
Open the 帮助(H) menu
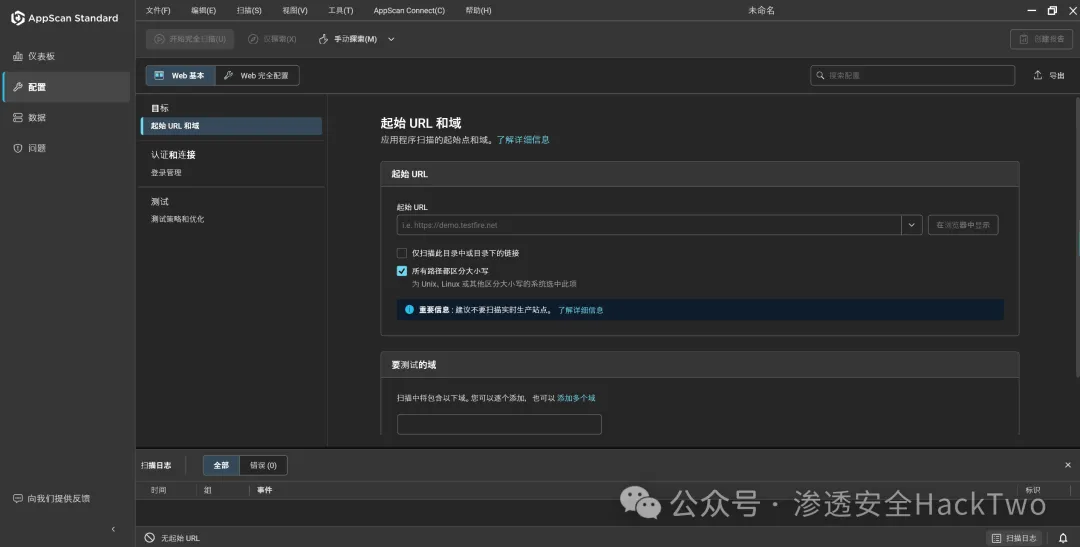pyautogui.click(x=478, y=10)
